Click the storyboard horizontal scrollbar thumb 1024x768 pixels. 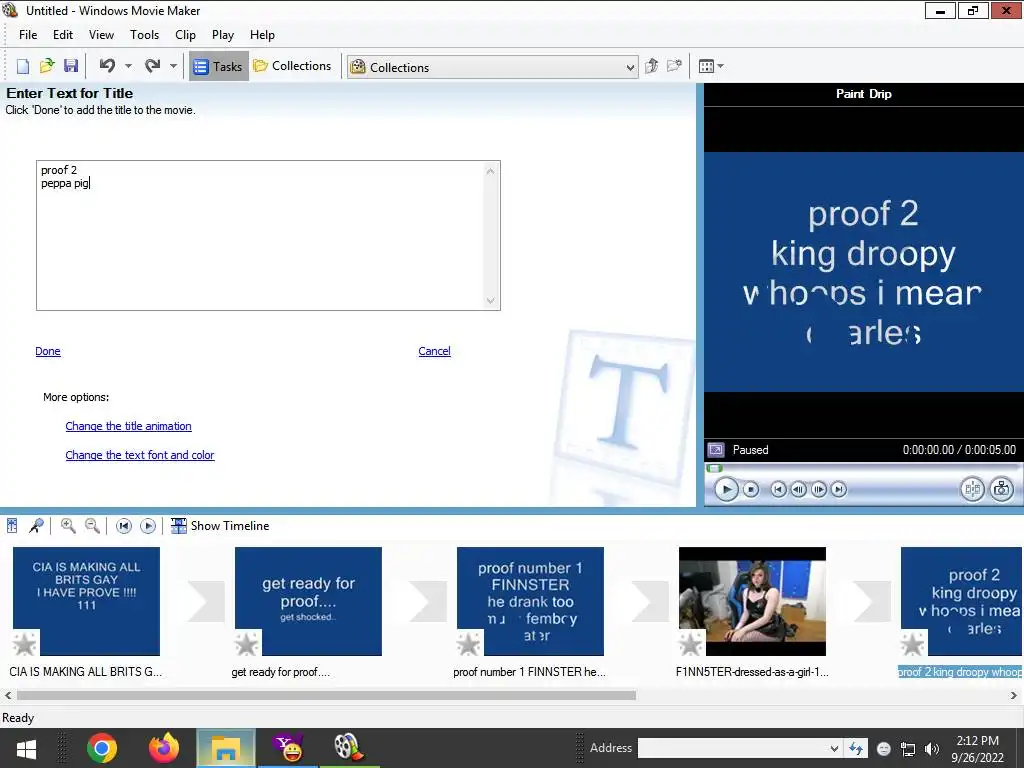[x=327, y=696]
